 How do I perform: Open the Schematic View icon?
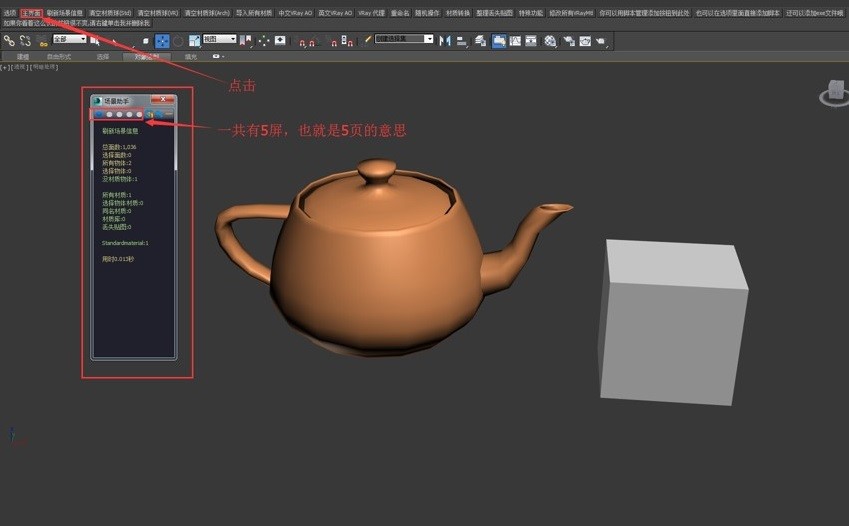click(x=531, y=41)
